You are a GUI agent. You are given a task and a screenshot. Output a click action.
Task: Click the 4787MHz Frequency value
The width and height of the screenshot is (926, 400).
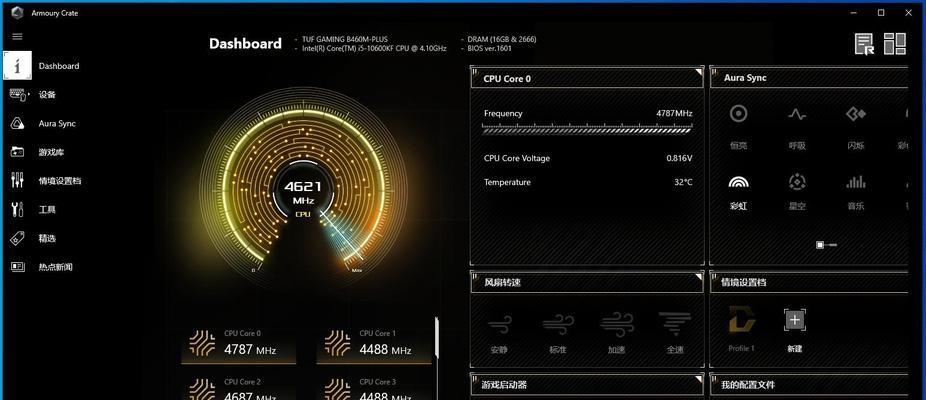[x=674, y=113]
